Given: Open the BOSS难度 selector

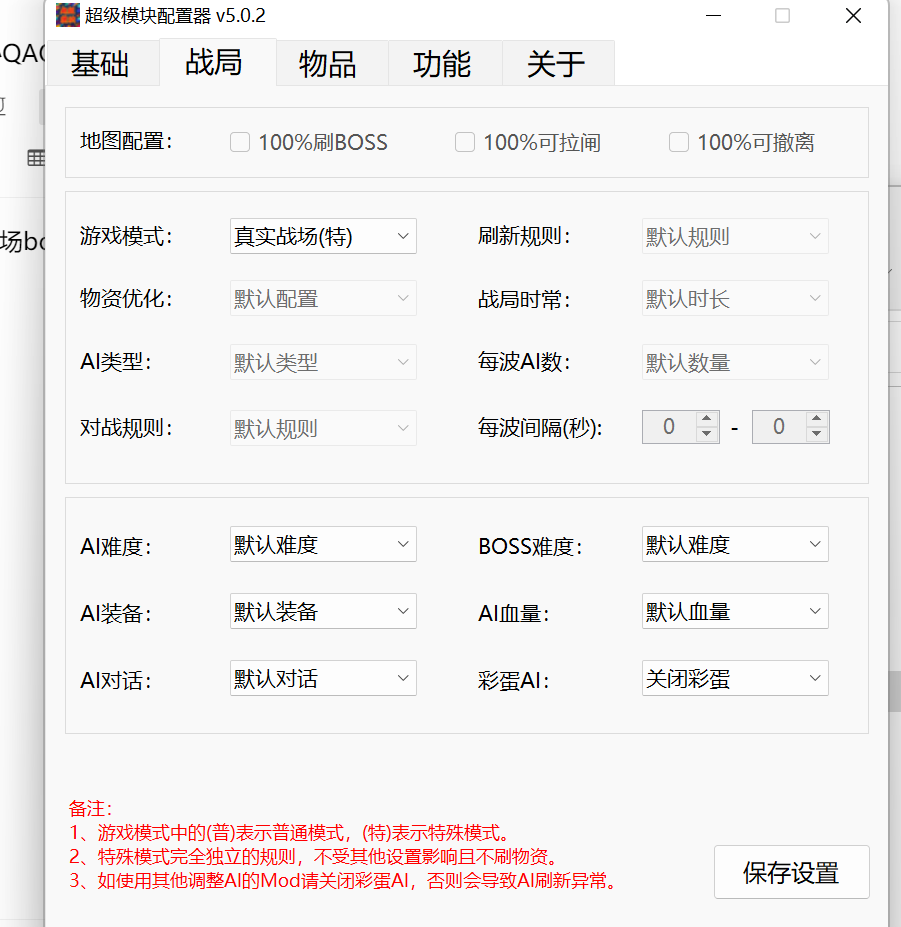Looking at the screenshot, I should point(734,544).
